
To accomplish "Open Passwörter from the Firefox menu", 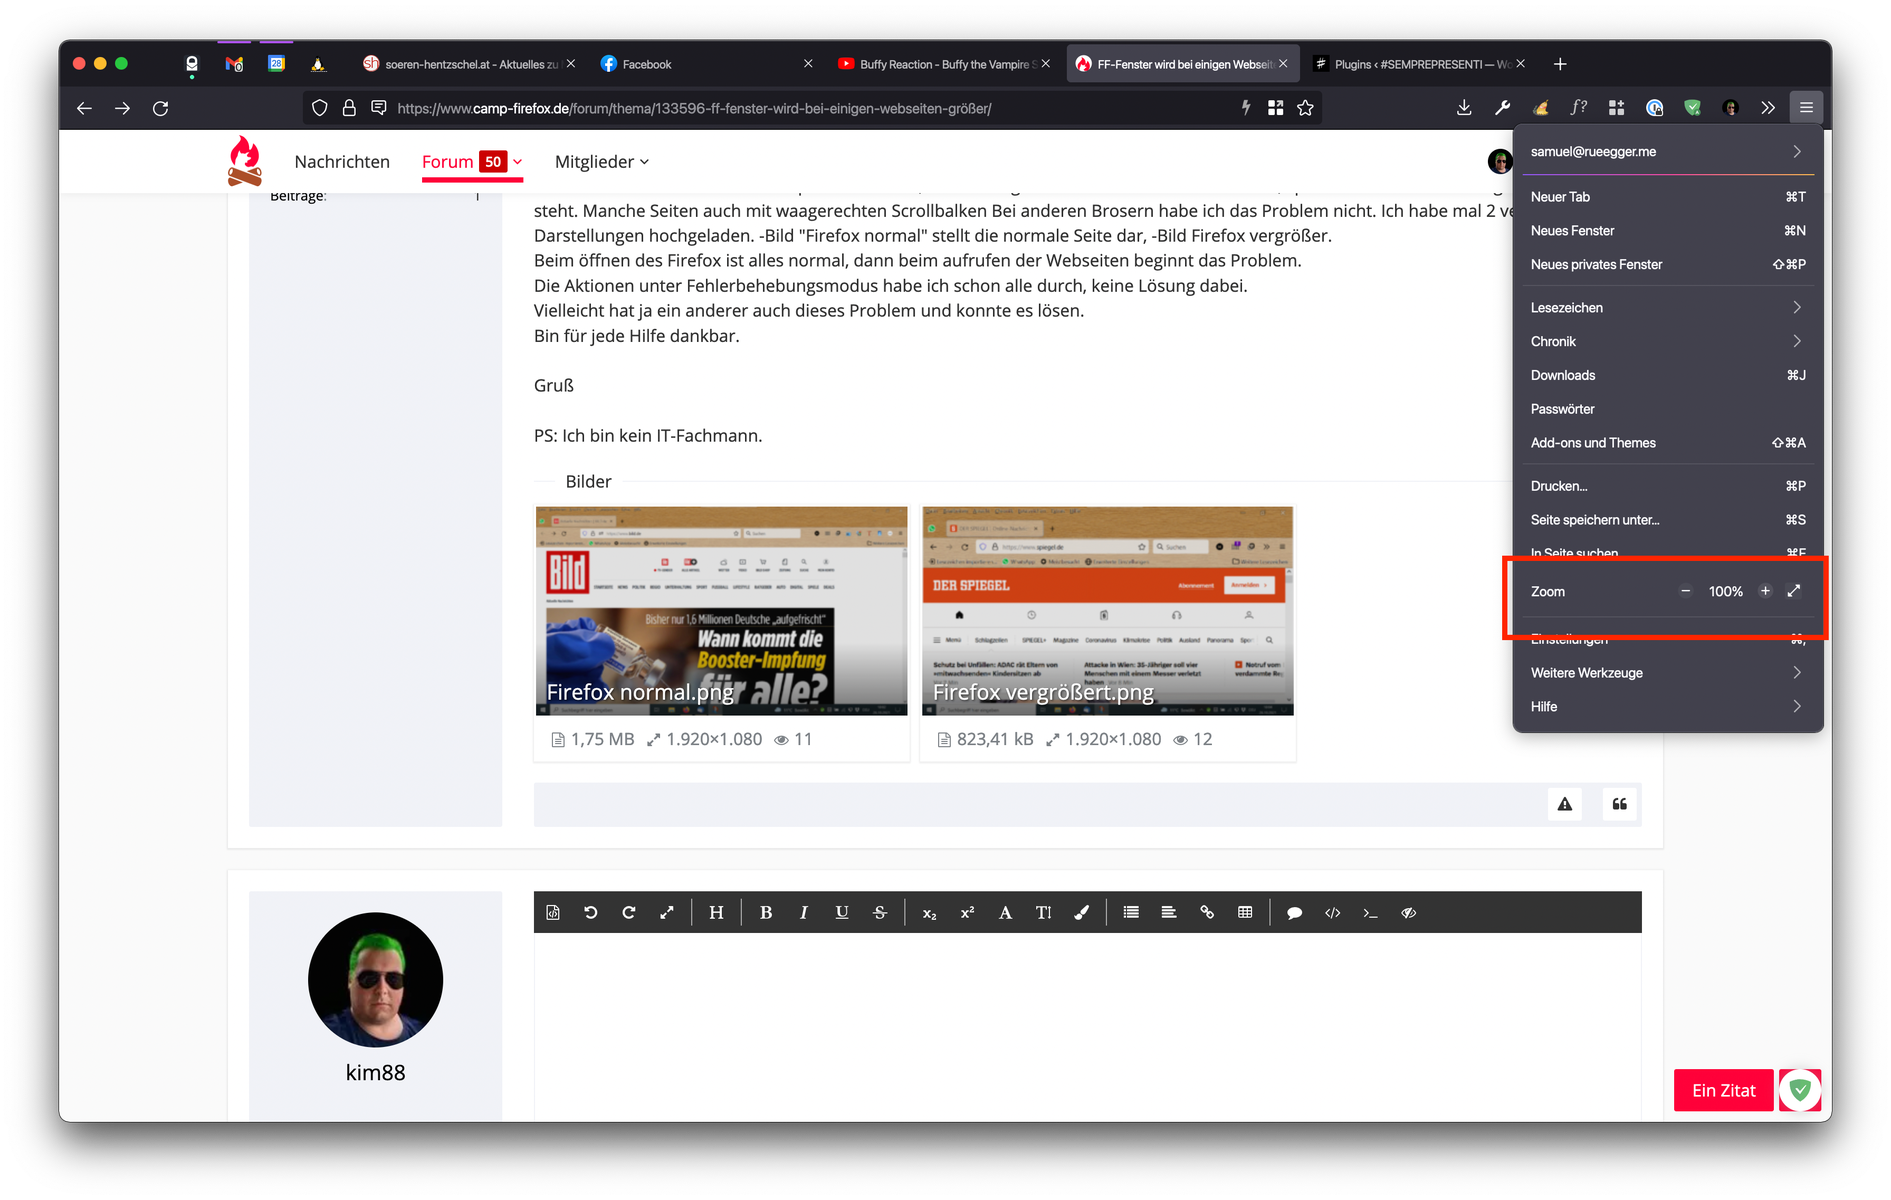I will tap(1667, 409).
